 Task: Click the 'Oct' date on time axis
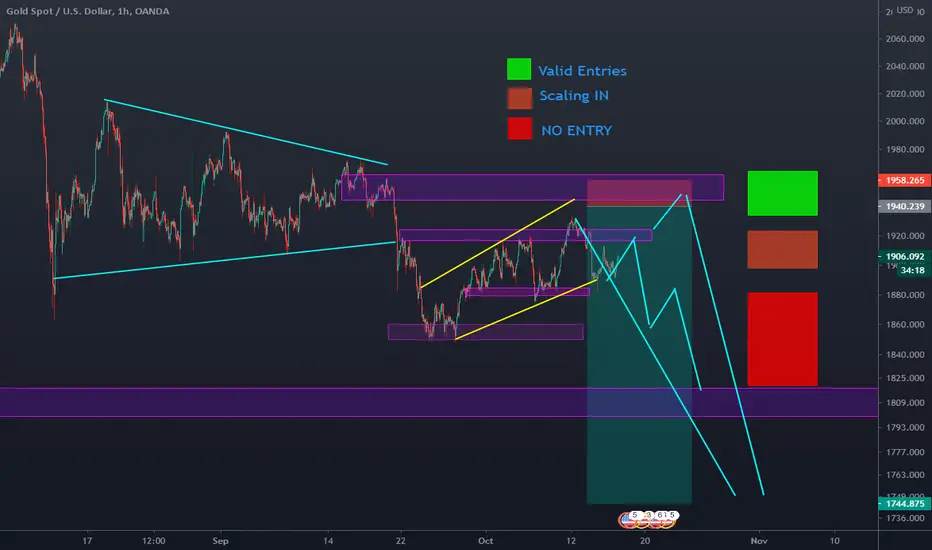(486, 540)
